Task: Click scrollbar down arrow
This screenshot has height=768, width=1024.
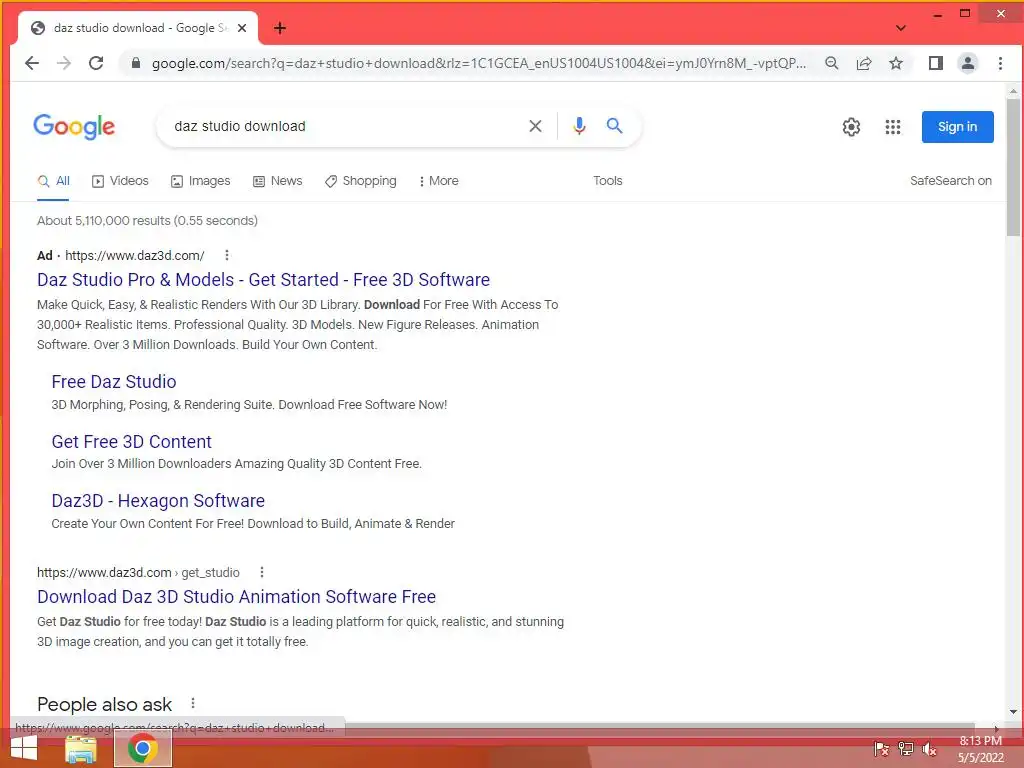Action: click(1013, 712)
